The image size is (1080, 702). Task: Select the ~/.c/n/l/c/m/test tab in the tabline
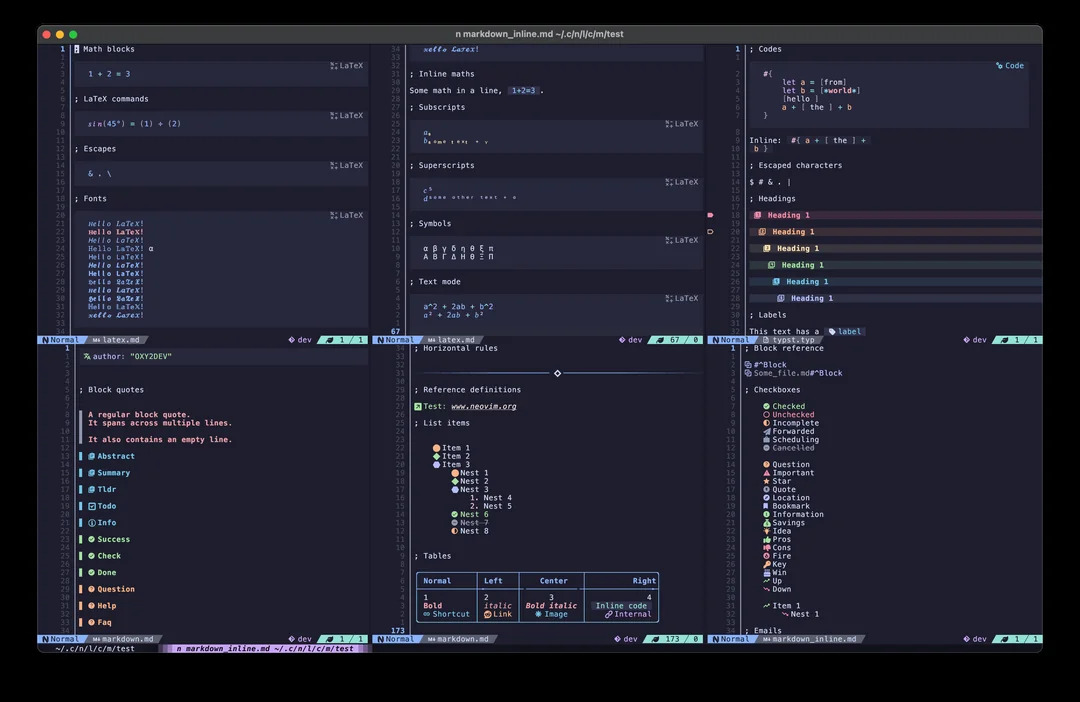click(x=95, y=648)
